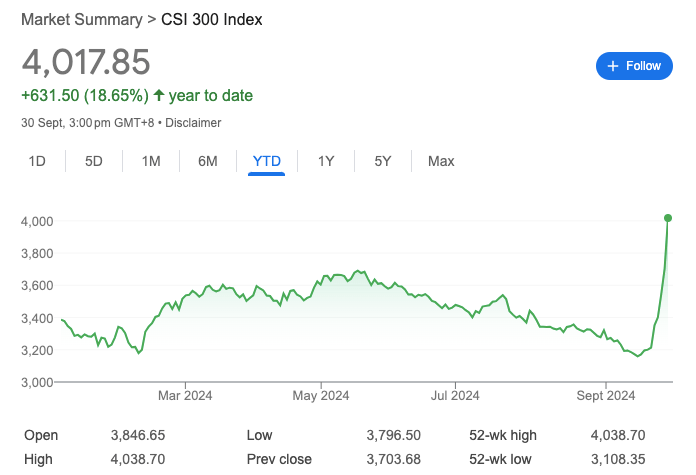Screen dimensions: 696x475
Task: Show the Max chart range
Action: click(x=441, y=161)
